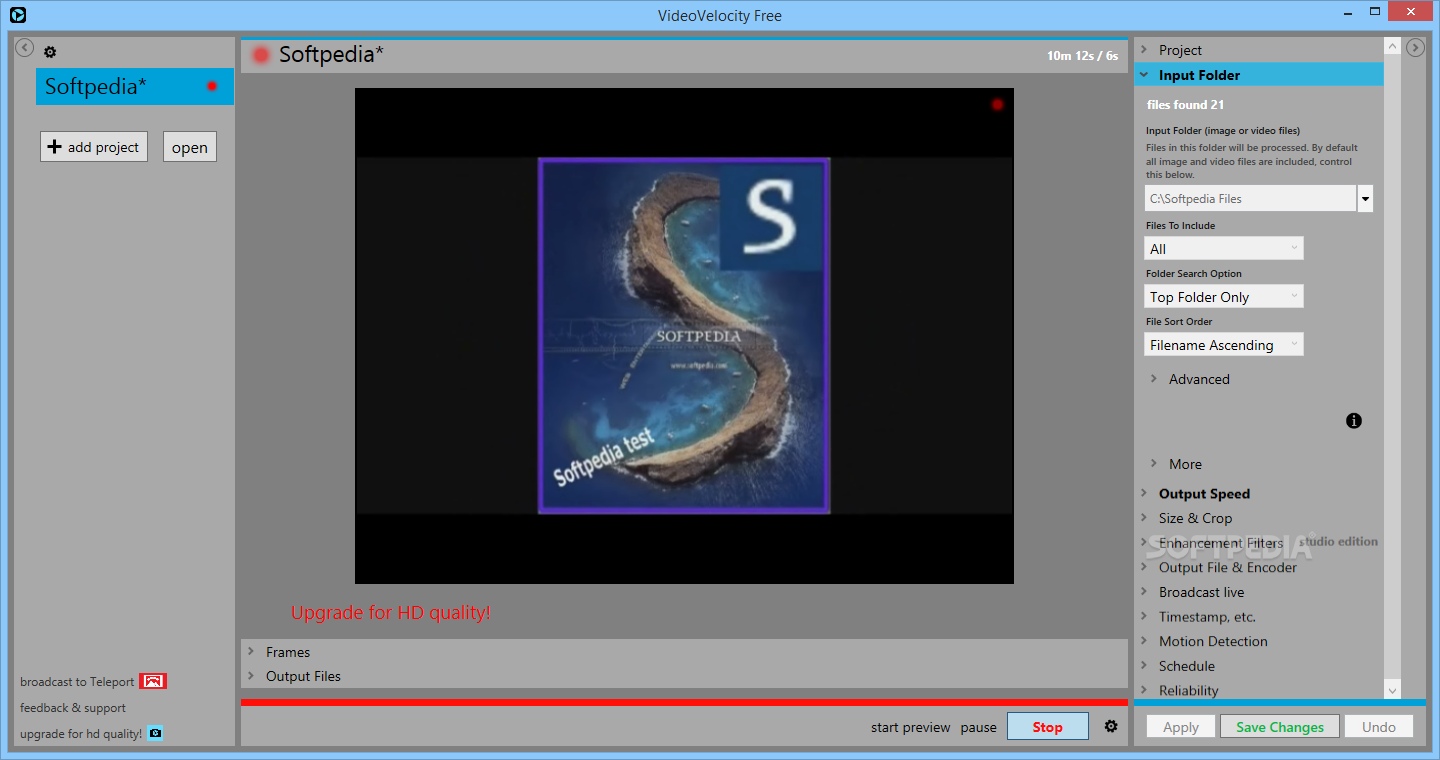1440x760 pixels.
Task: Click Save Changes
Action: 1280,727
